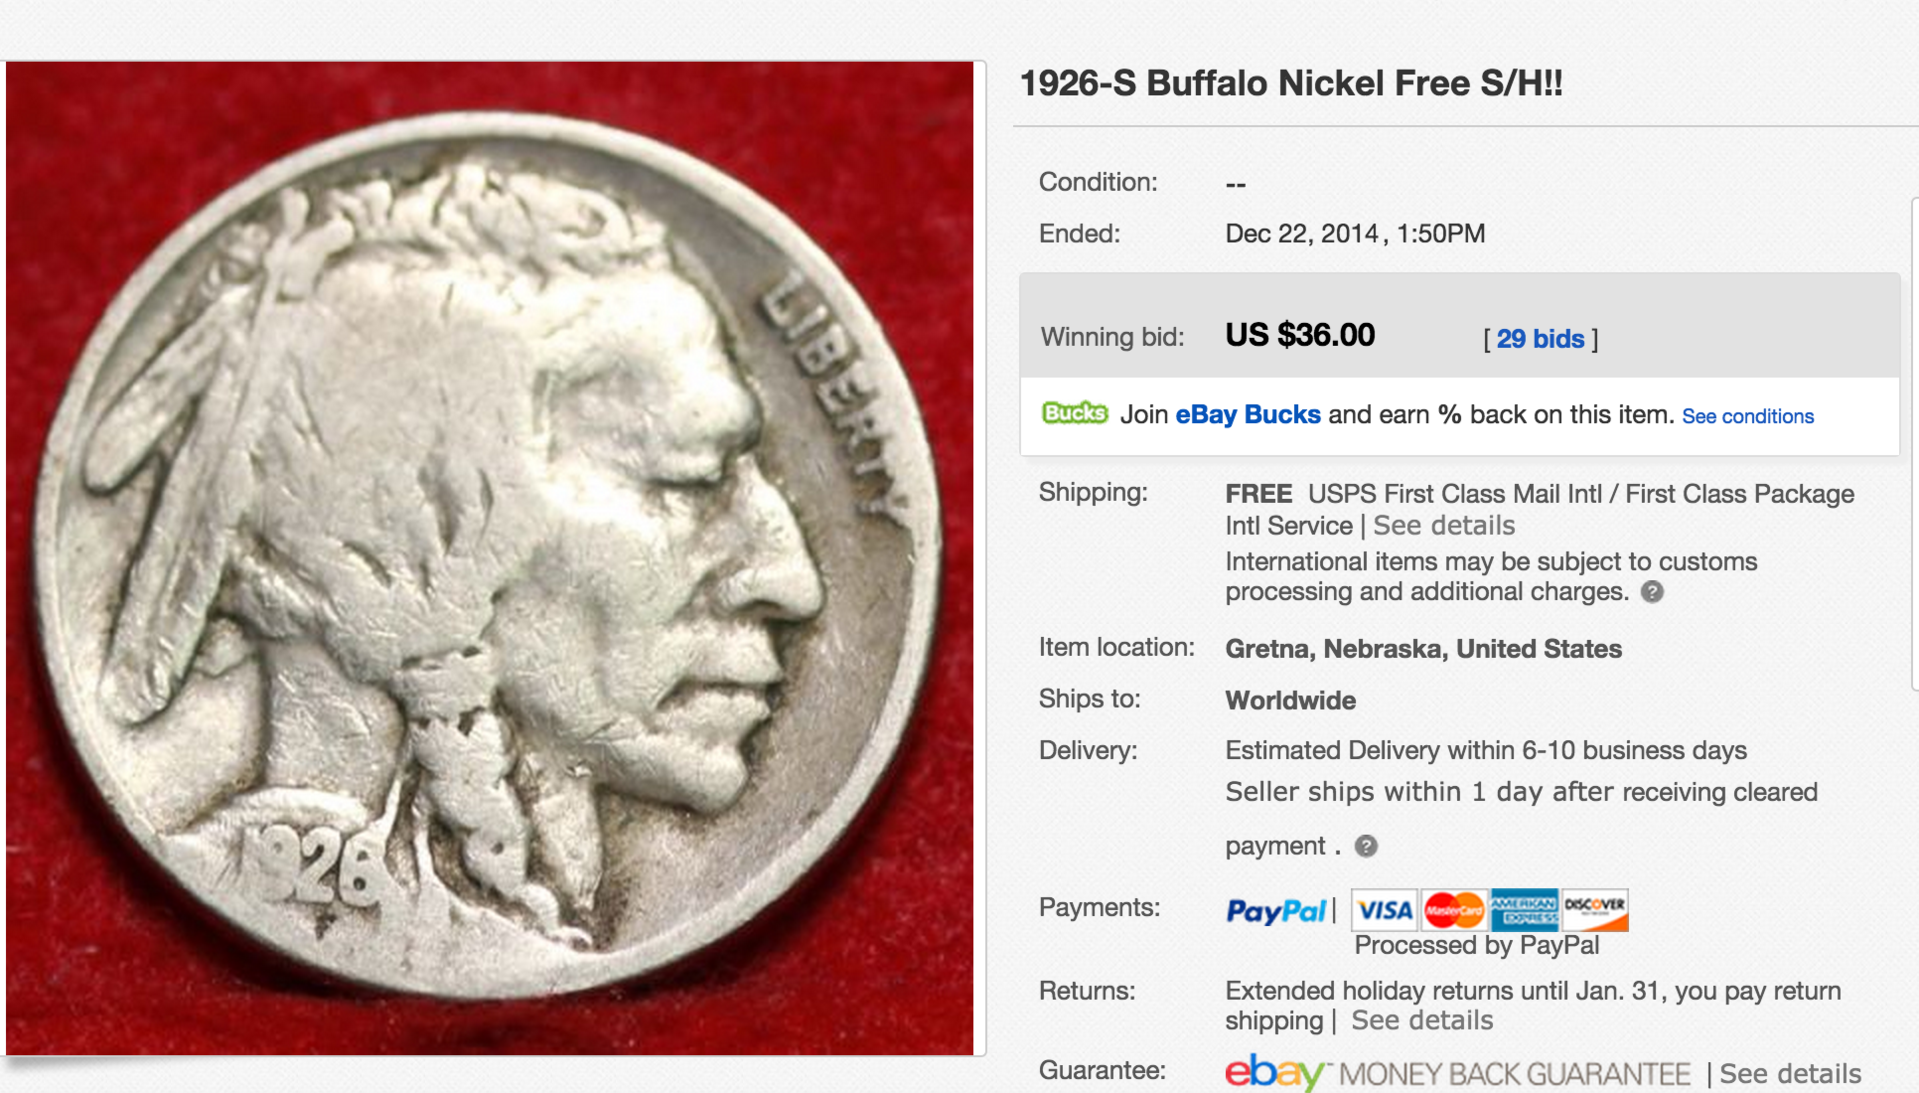Click Gretna, Nebraska item location text
The image size is (1919, 1093).
[1423, 648]
